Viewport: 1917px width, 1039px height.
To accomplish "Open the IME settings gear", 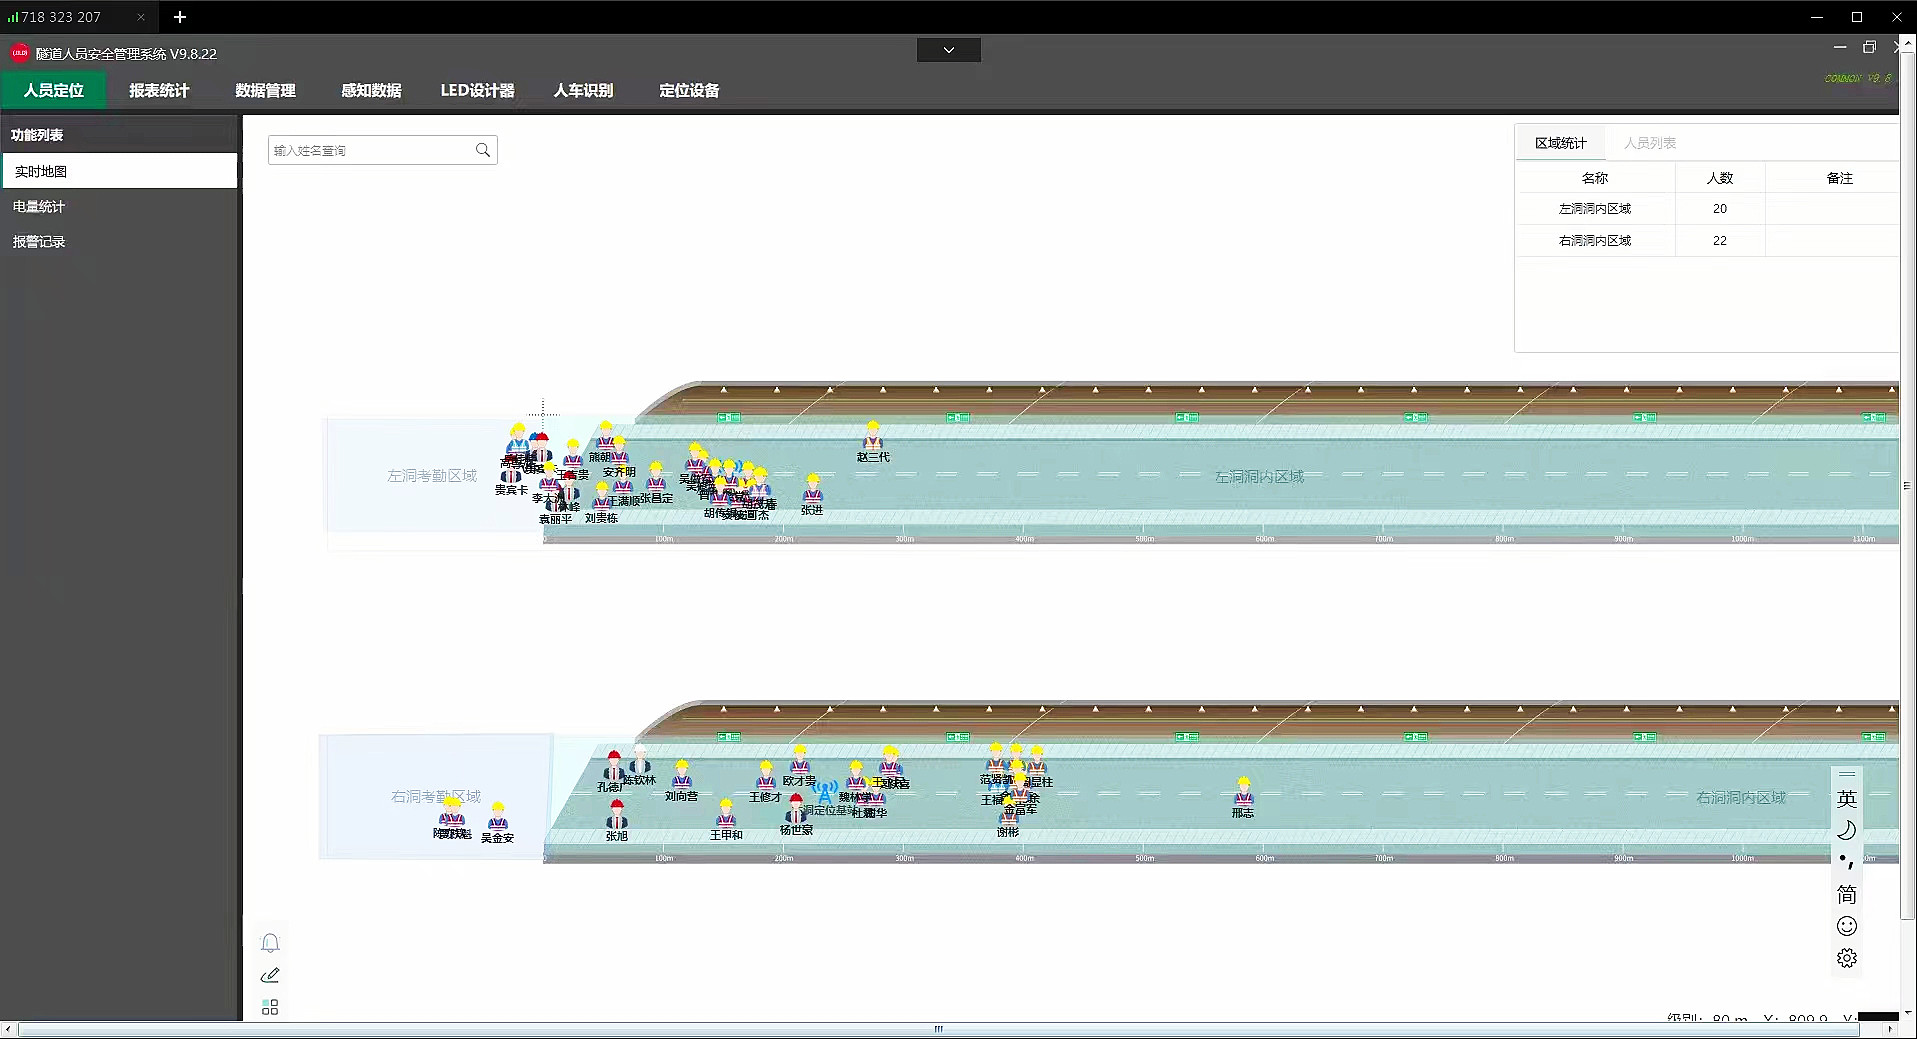I will point(1846,958).
